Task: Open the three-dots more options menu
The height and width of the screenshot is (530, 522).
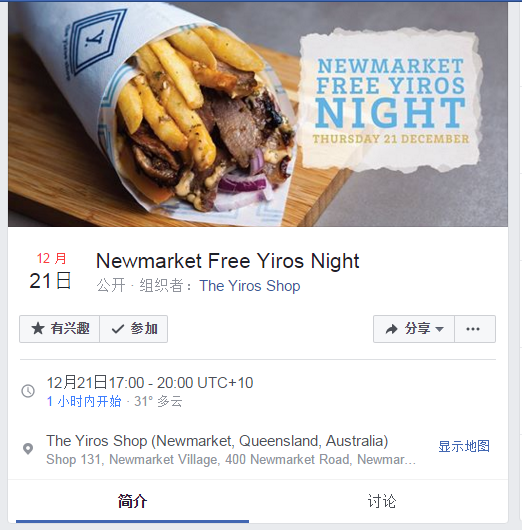Action: pos(475,329)
